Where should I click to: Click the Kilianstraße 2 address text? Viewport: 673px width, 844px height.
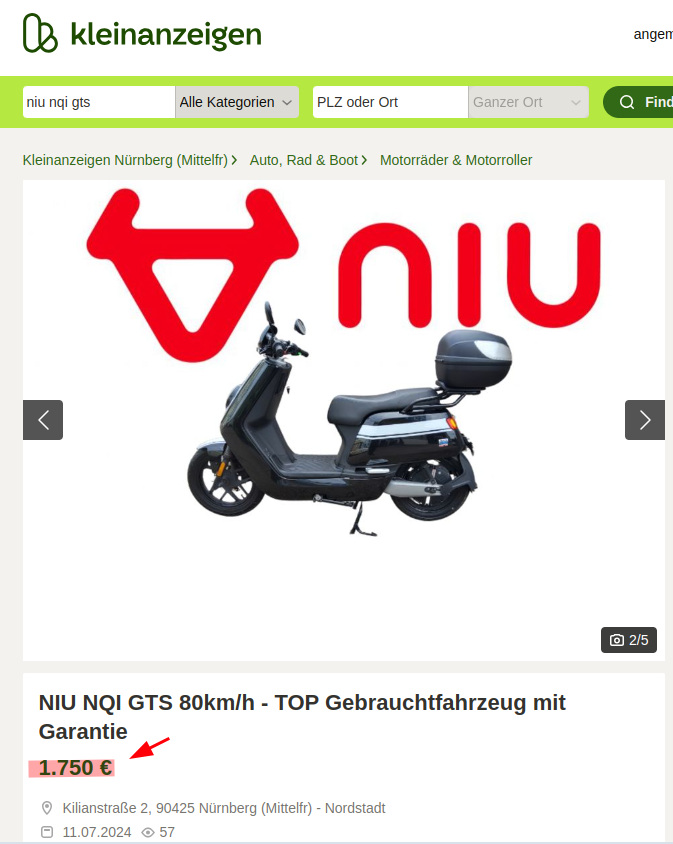224,808
